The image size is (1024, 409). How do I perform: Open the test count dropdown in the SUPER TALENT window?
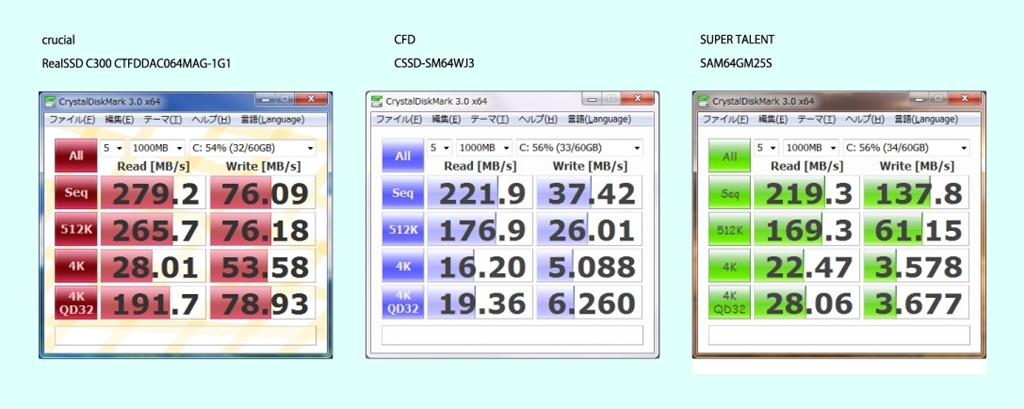click(x=766, y=148)
